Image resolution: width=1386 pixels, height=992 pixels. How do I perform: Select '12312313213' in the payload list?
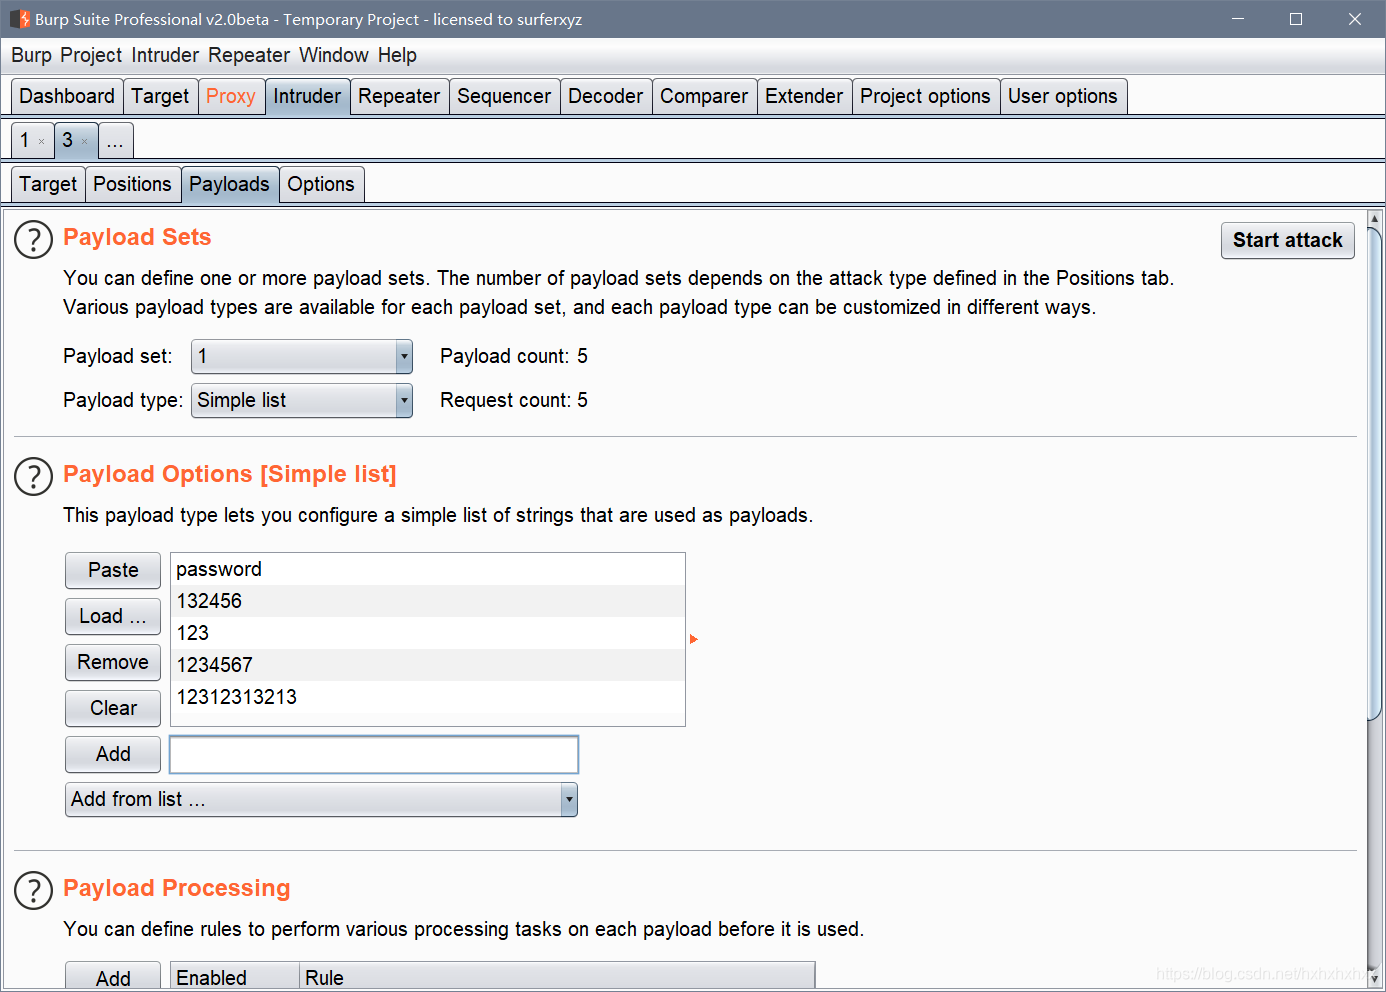click(x=428, y=697)
